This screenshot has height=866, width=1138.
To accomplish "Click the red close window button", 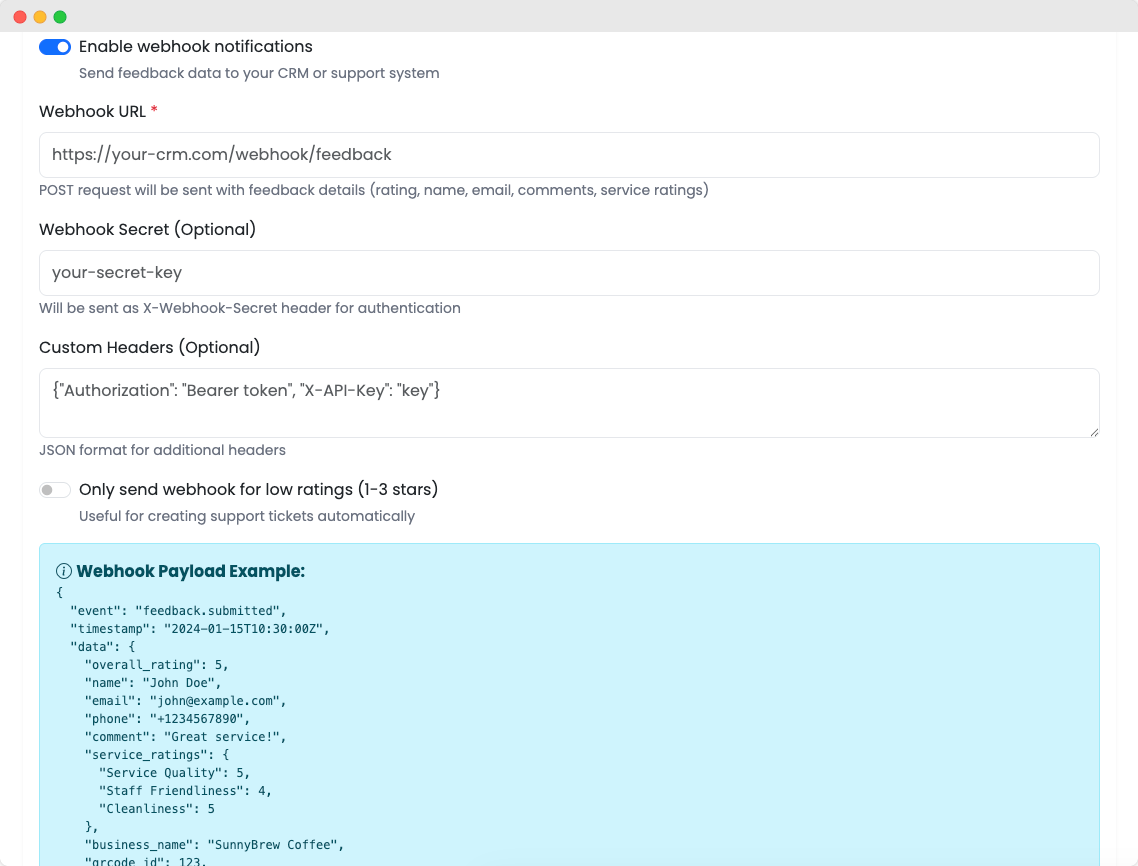I will coord(20,17).
